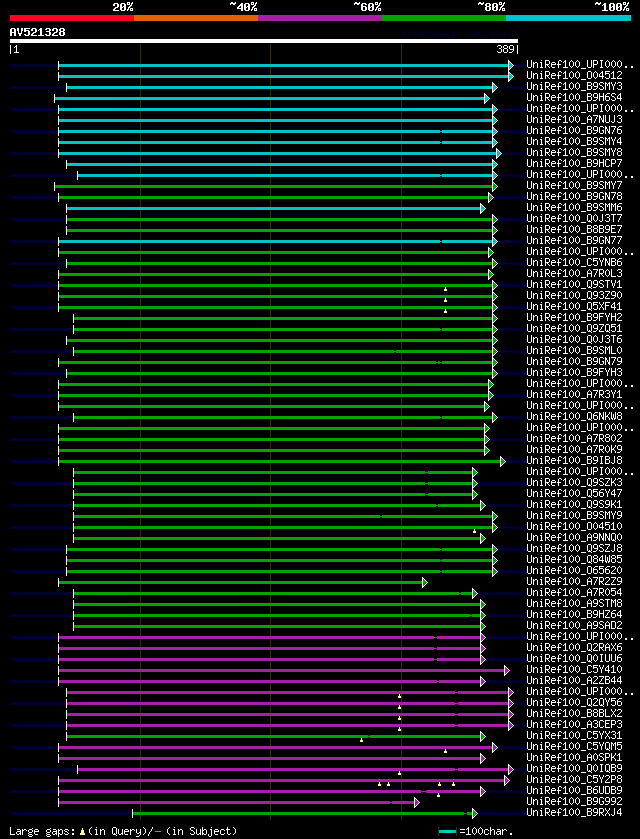This screenshot has height=839, width=640.
Task: Select hit label UniRef100_B9SMY4
Action: pos(574,141)
